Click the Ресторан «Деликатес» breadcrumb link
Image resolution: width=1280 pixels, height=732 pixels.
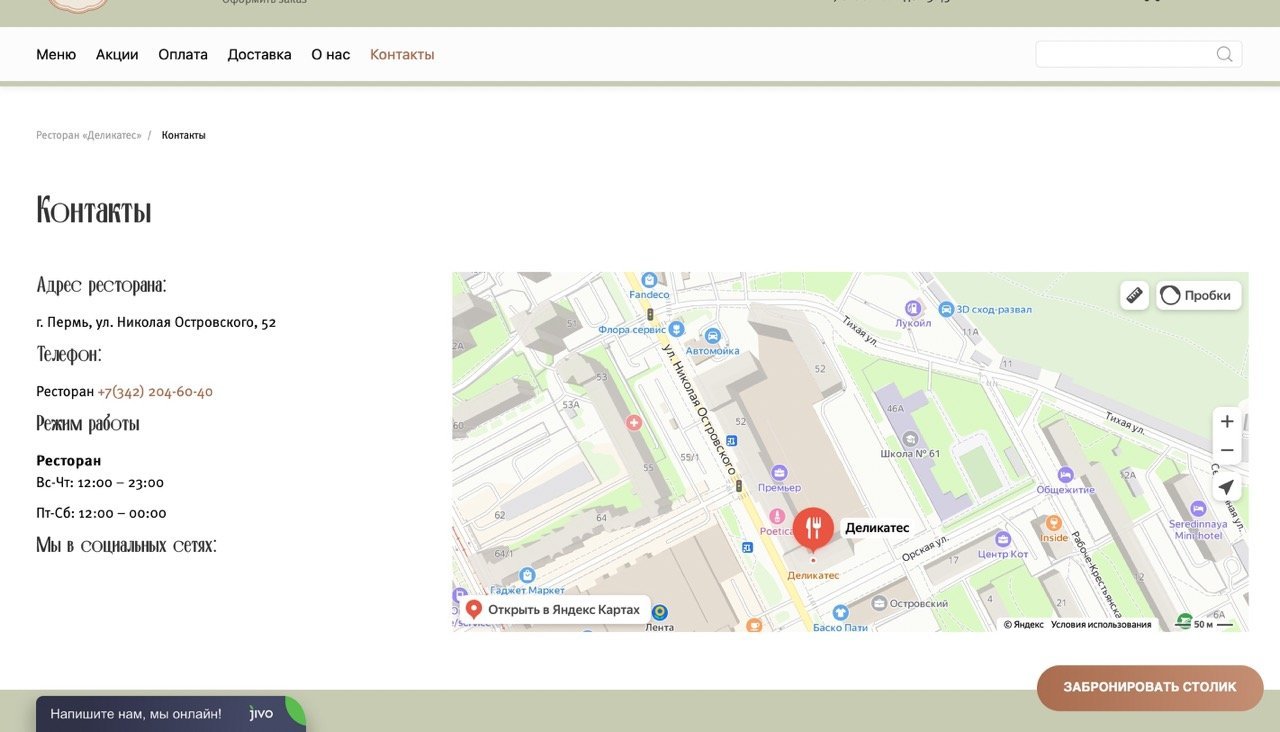[x=89, y=135]
